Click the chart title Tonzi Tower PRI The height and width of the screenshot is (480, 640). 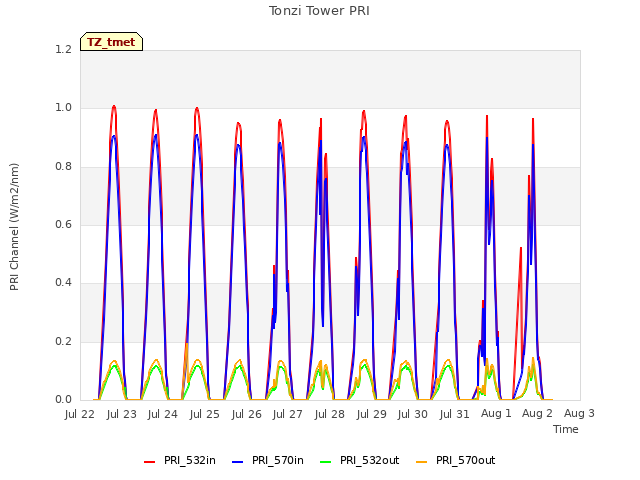[319, 11]
